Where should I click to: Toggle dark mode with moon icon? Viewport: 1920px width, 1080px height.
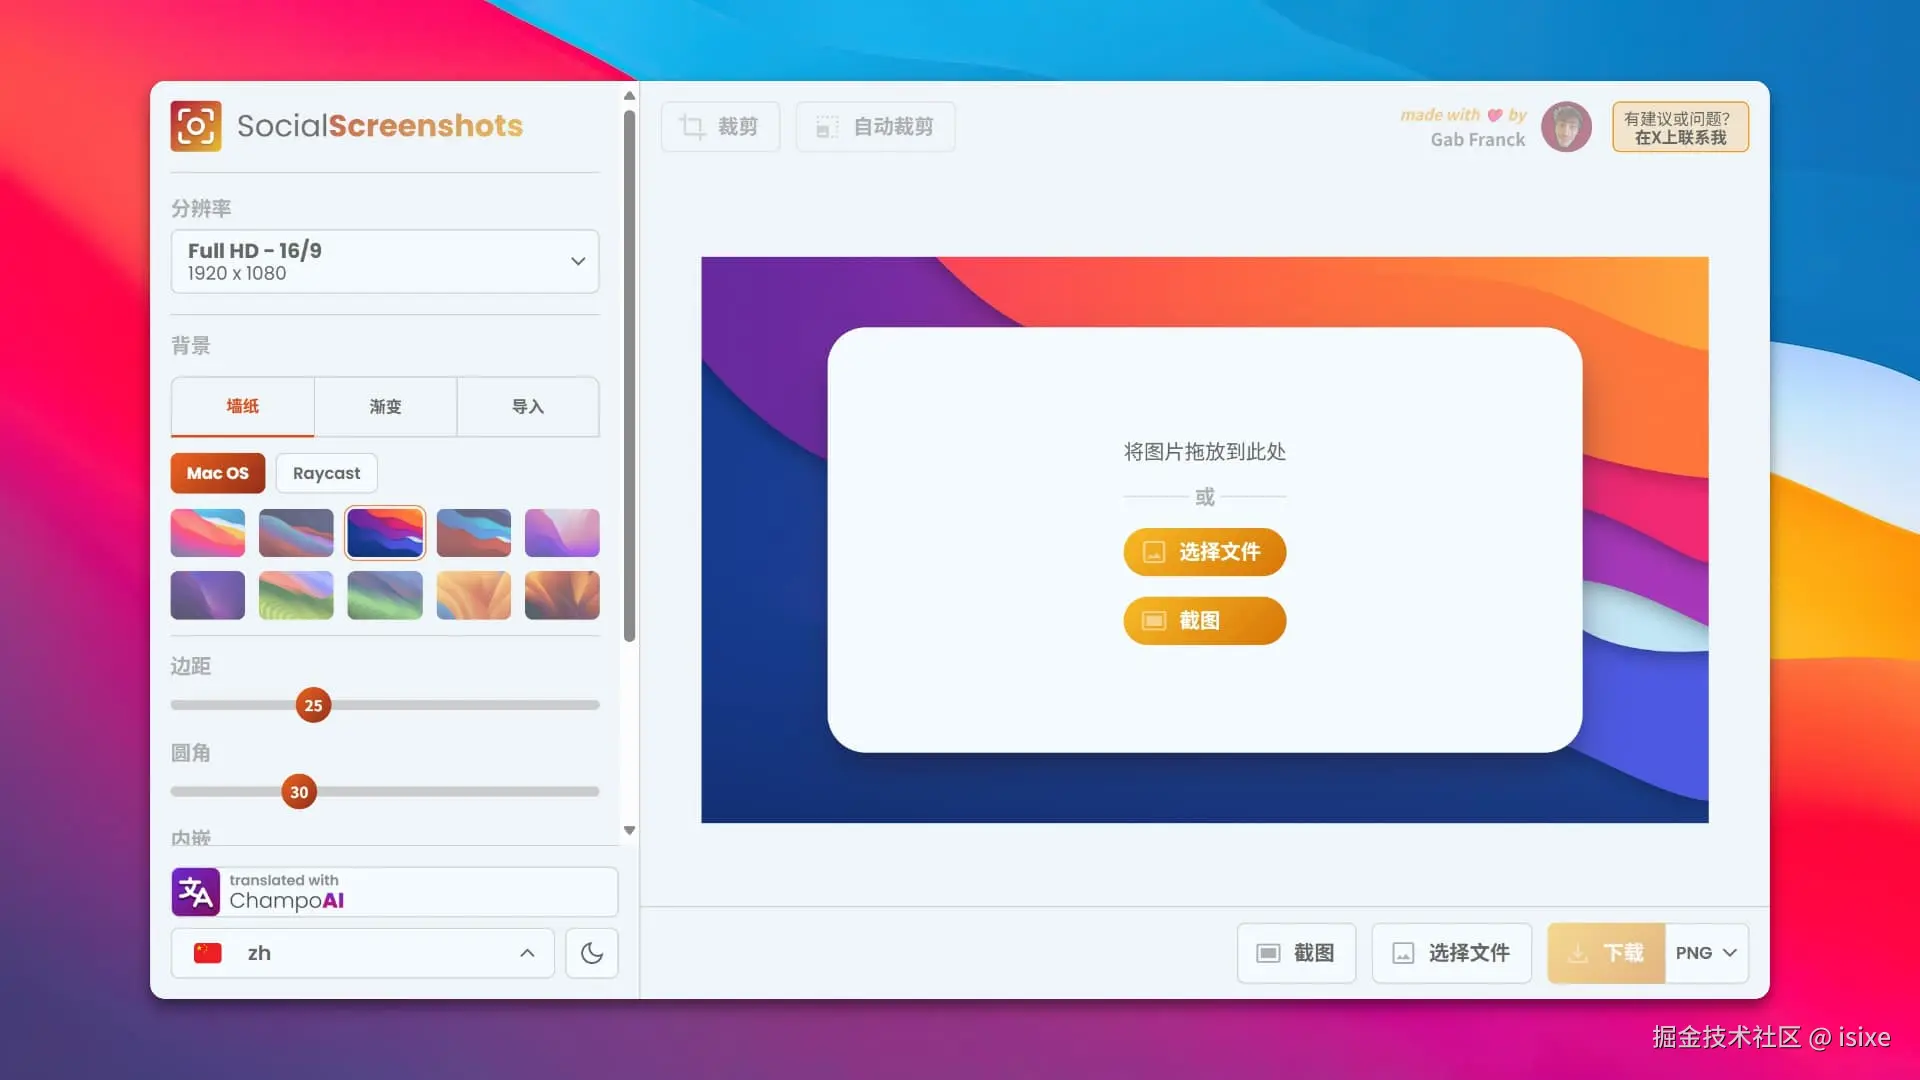592,953
